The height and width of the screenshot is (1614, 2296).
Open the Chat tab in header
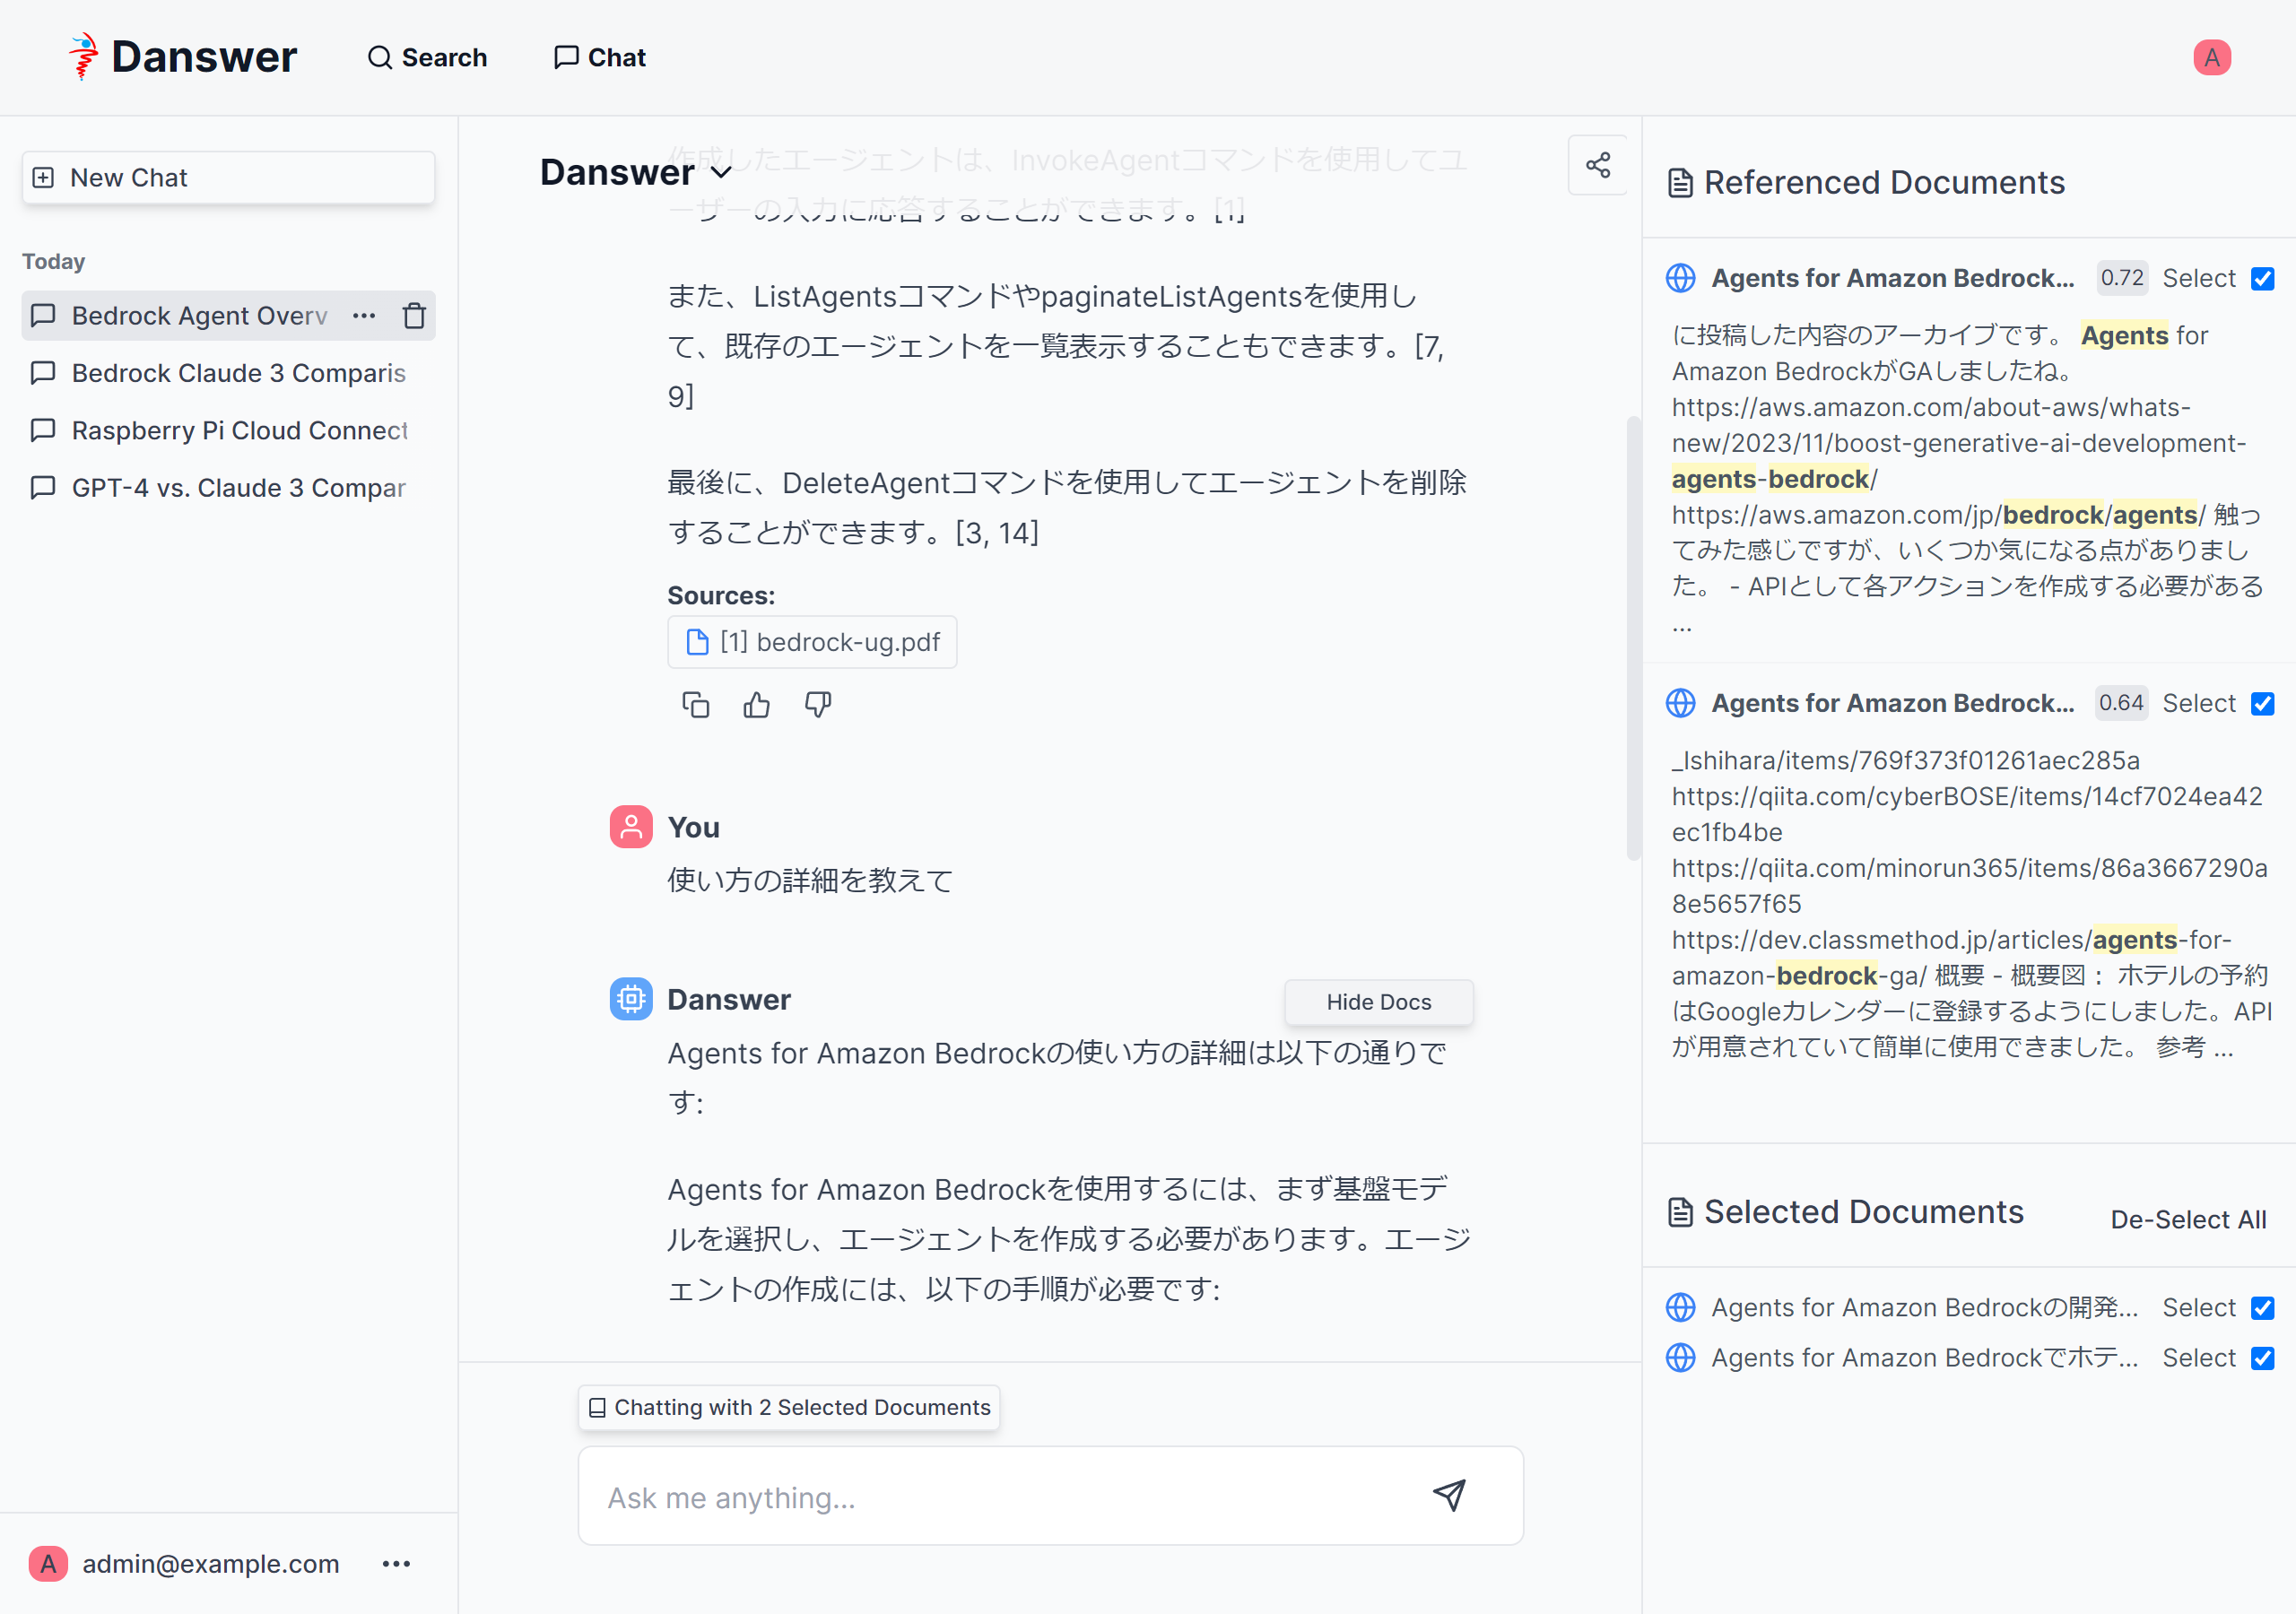[600, 57]
